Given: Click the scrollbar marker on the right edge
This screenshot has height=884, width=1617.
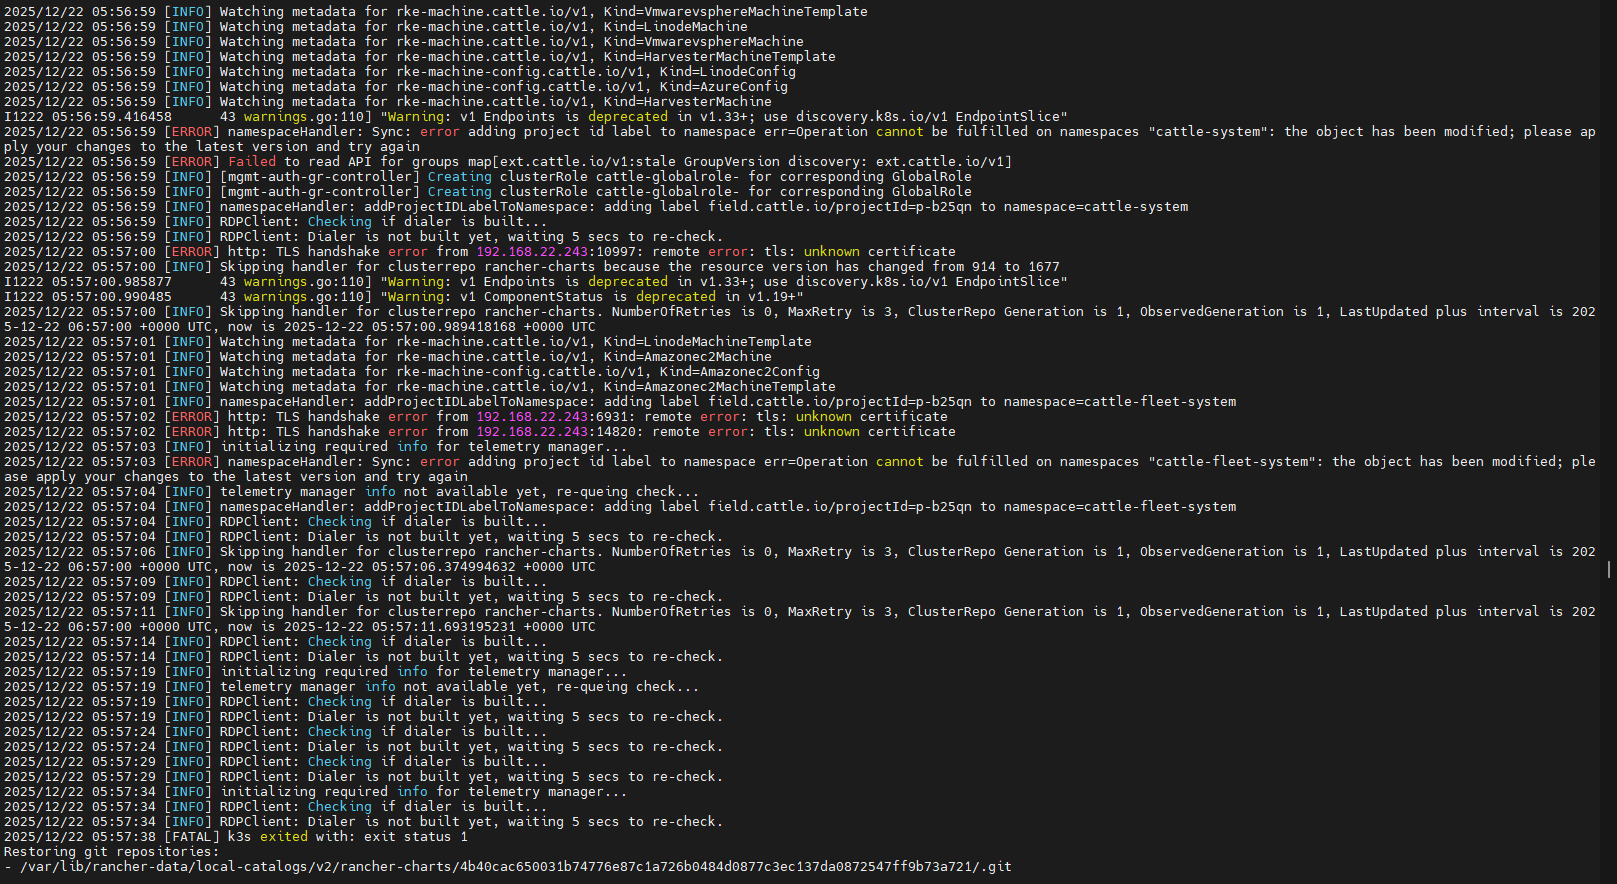Looking at the screenshot, I should pos(1608,569).
